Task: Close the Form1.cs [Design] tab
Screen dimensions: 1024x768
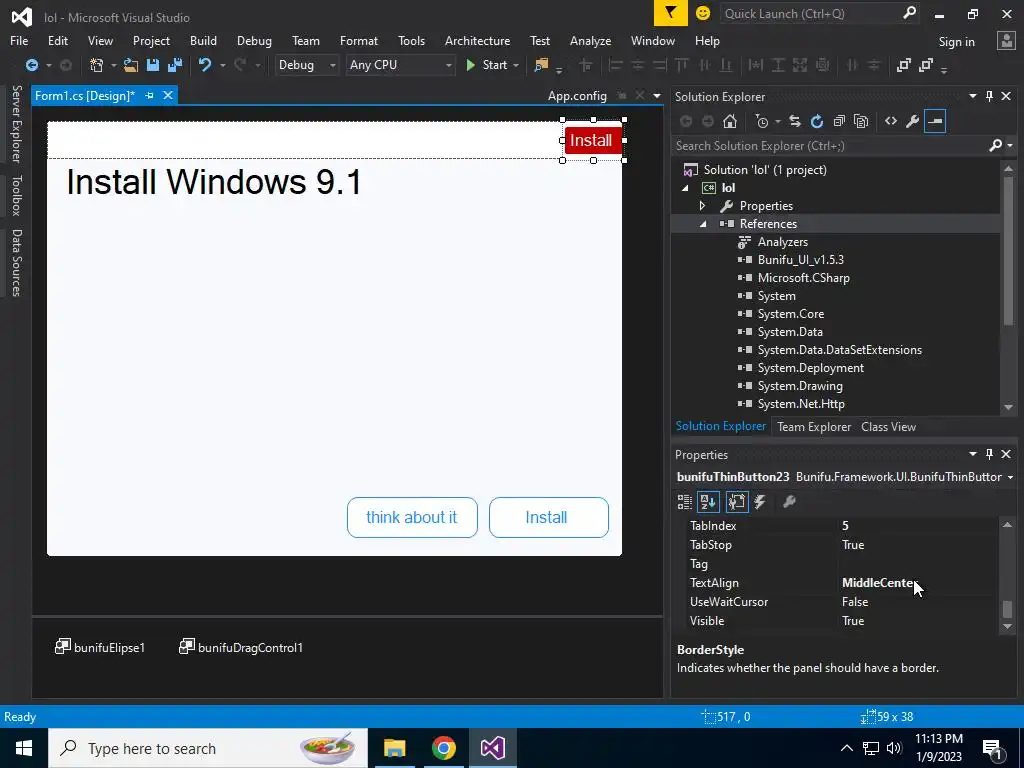Action: 168,95
